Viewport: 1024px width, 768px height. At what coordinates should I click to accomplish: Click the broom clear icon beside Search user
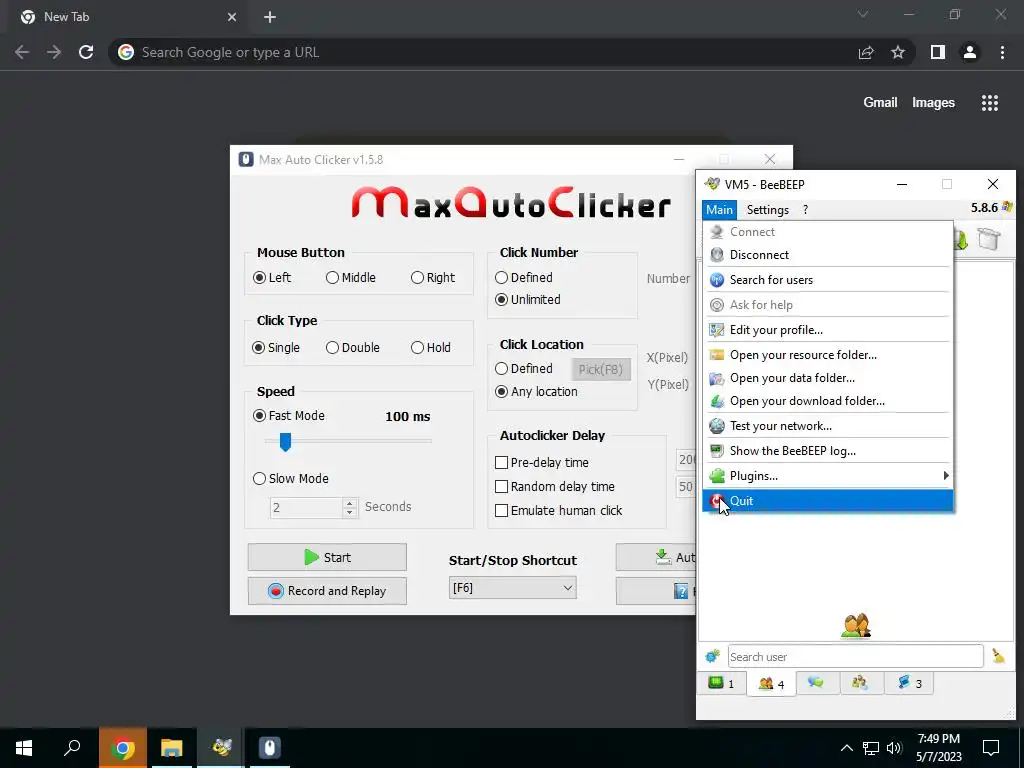coord(998,656)
